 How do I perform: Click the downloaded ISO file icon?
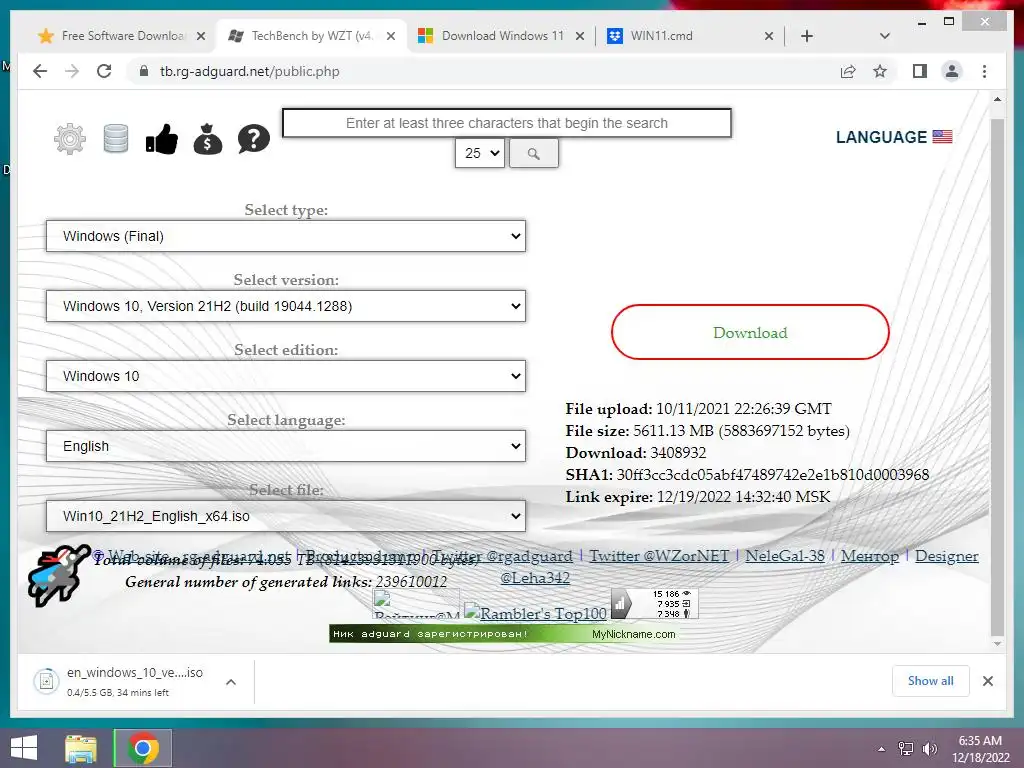tap(46, 681)
